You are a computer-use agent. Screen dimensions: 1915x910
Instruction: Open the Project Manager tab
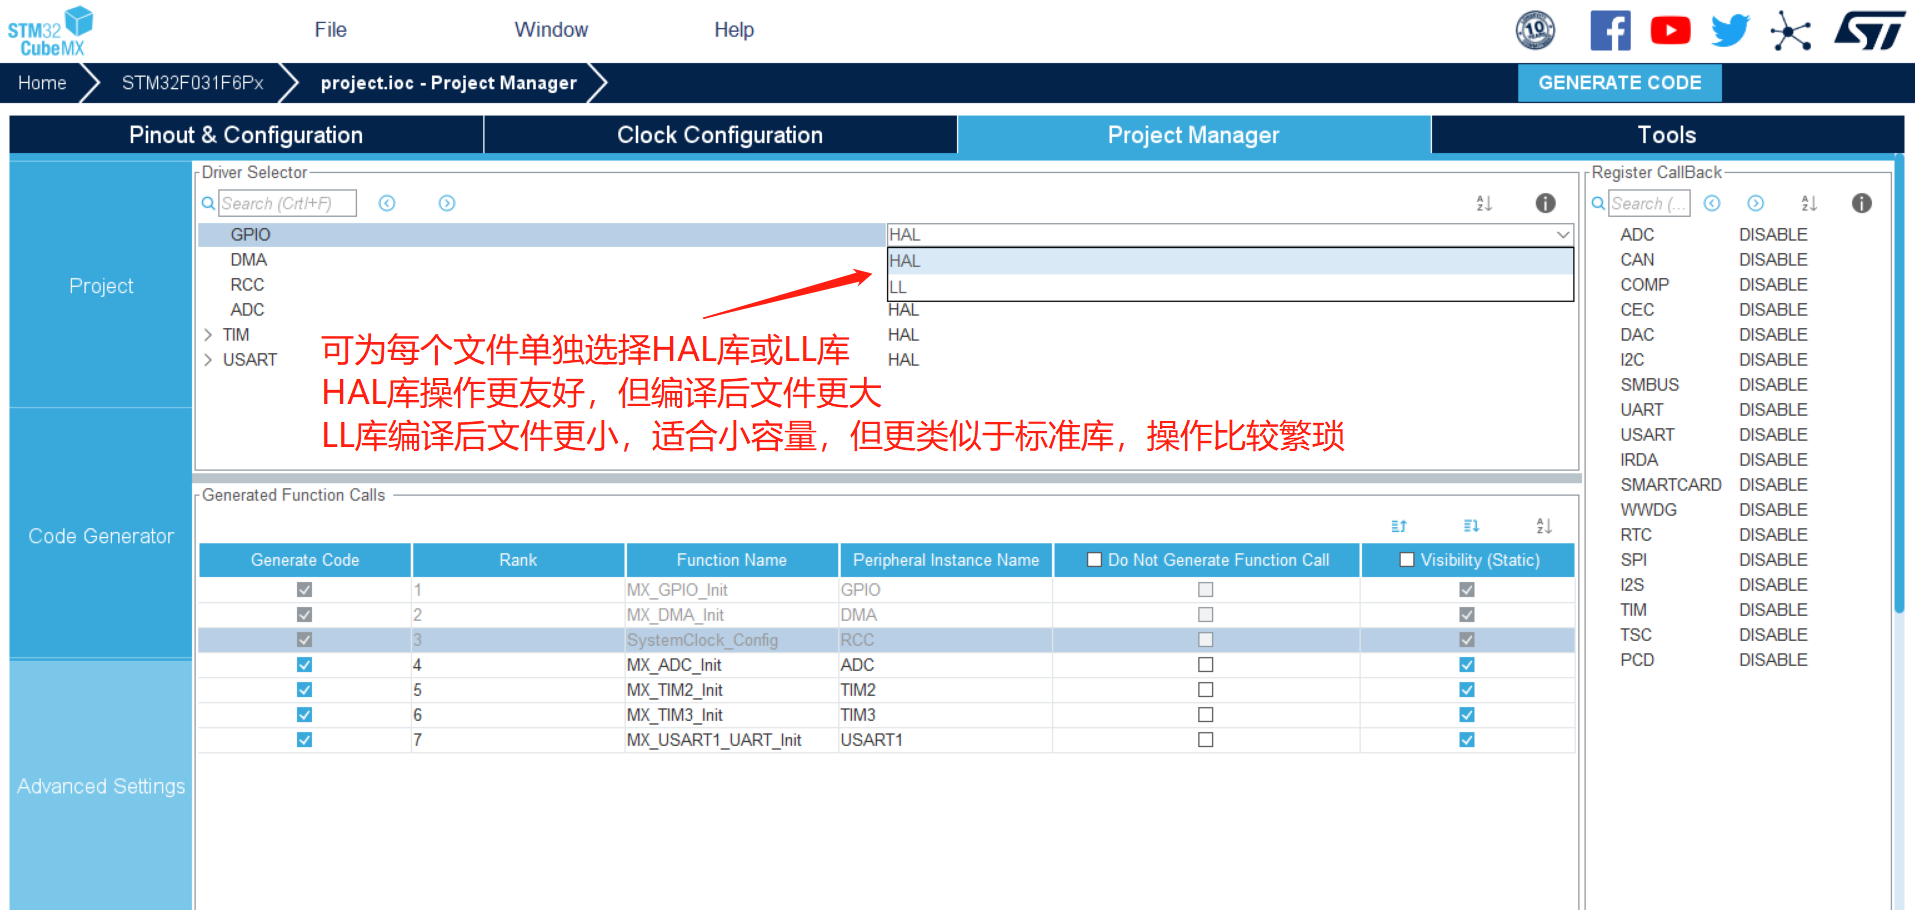(1194, 135)
